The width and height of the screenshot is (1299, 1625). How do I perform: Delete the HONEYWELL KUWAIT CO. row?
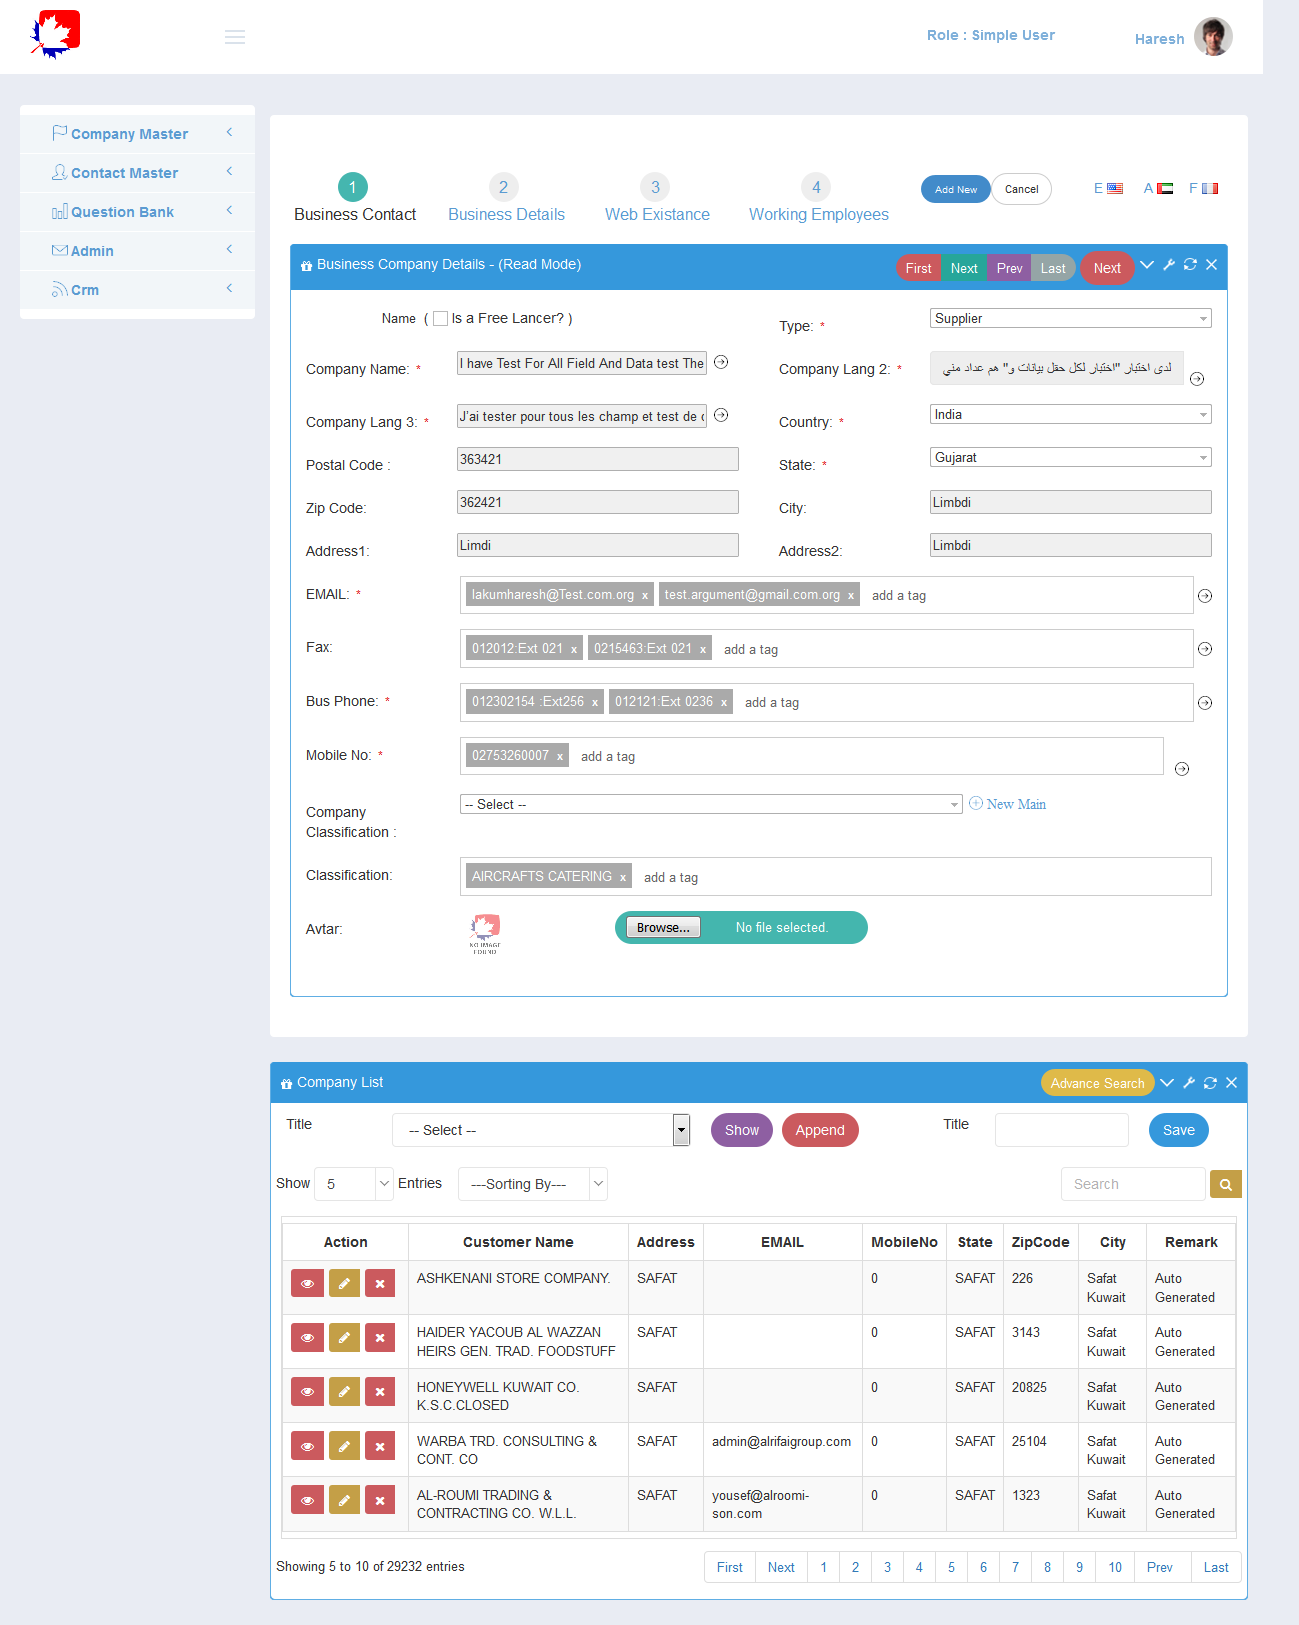click(380, 1391)
